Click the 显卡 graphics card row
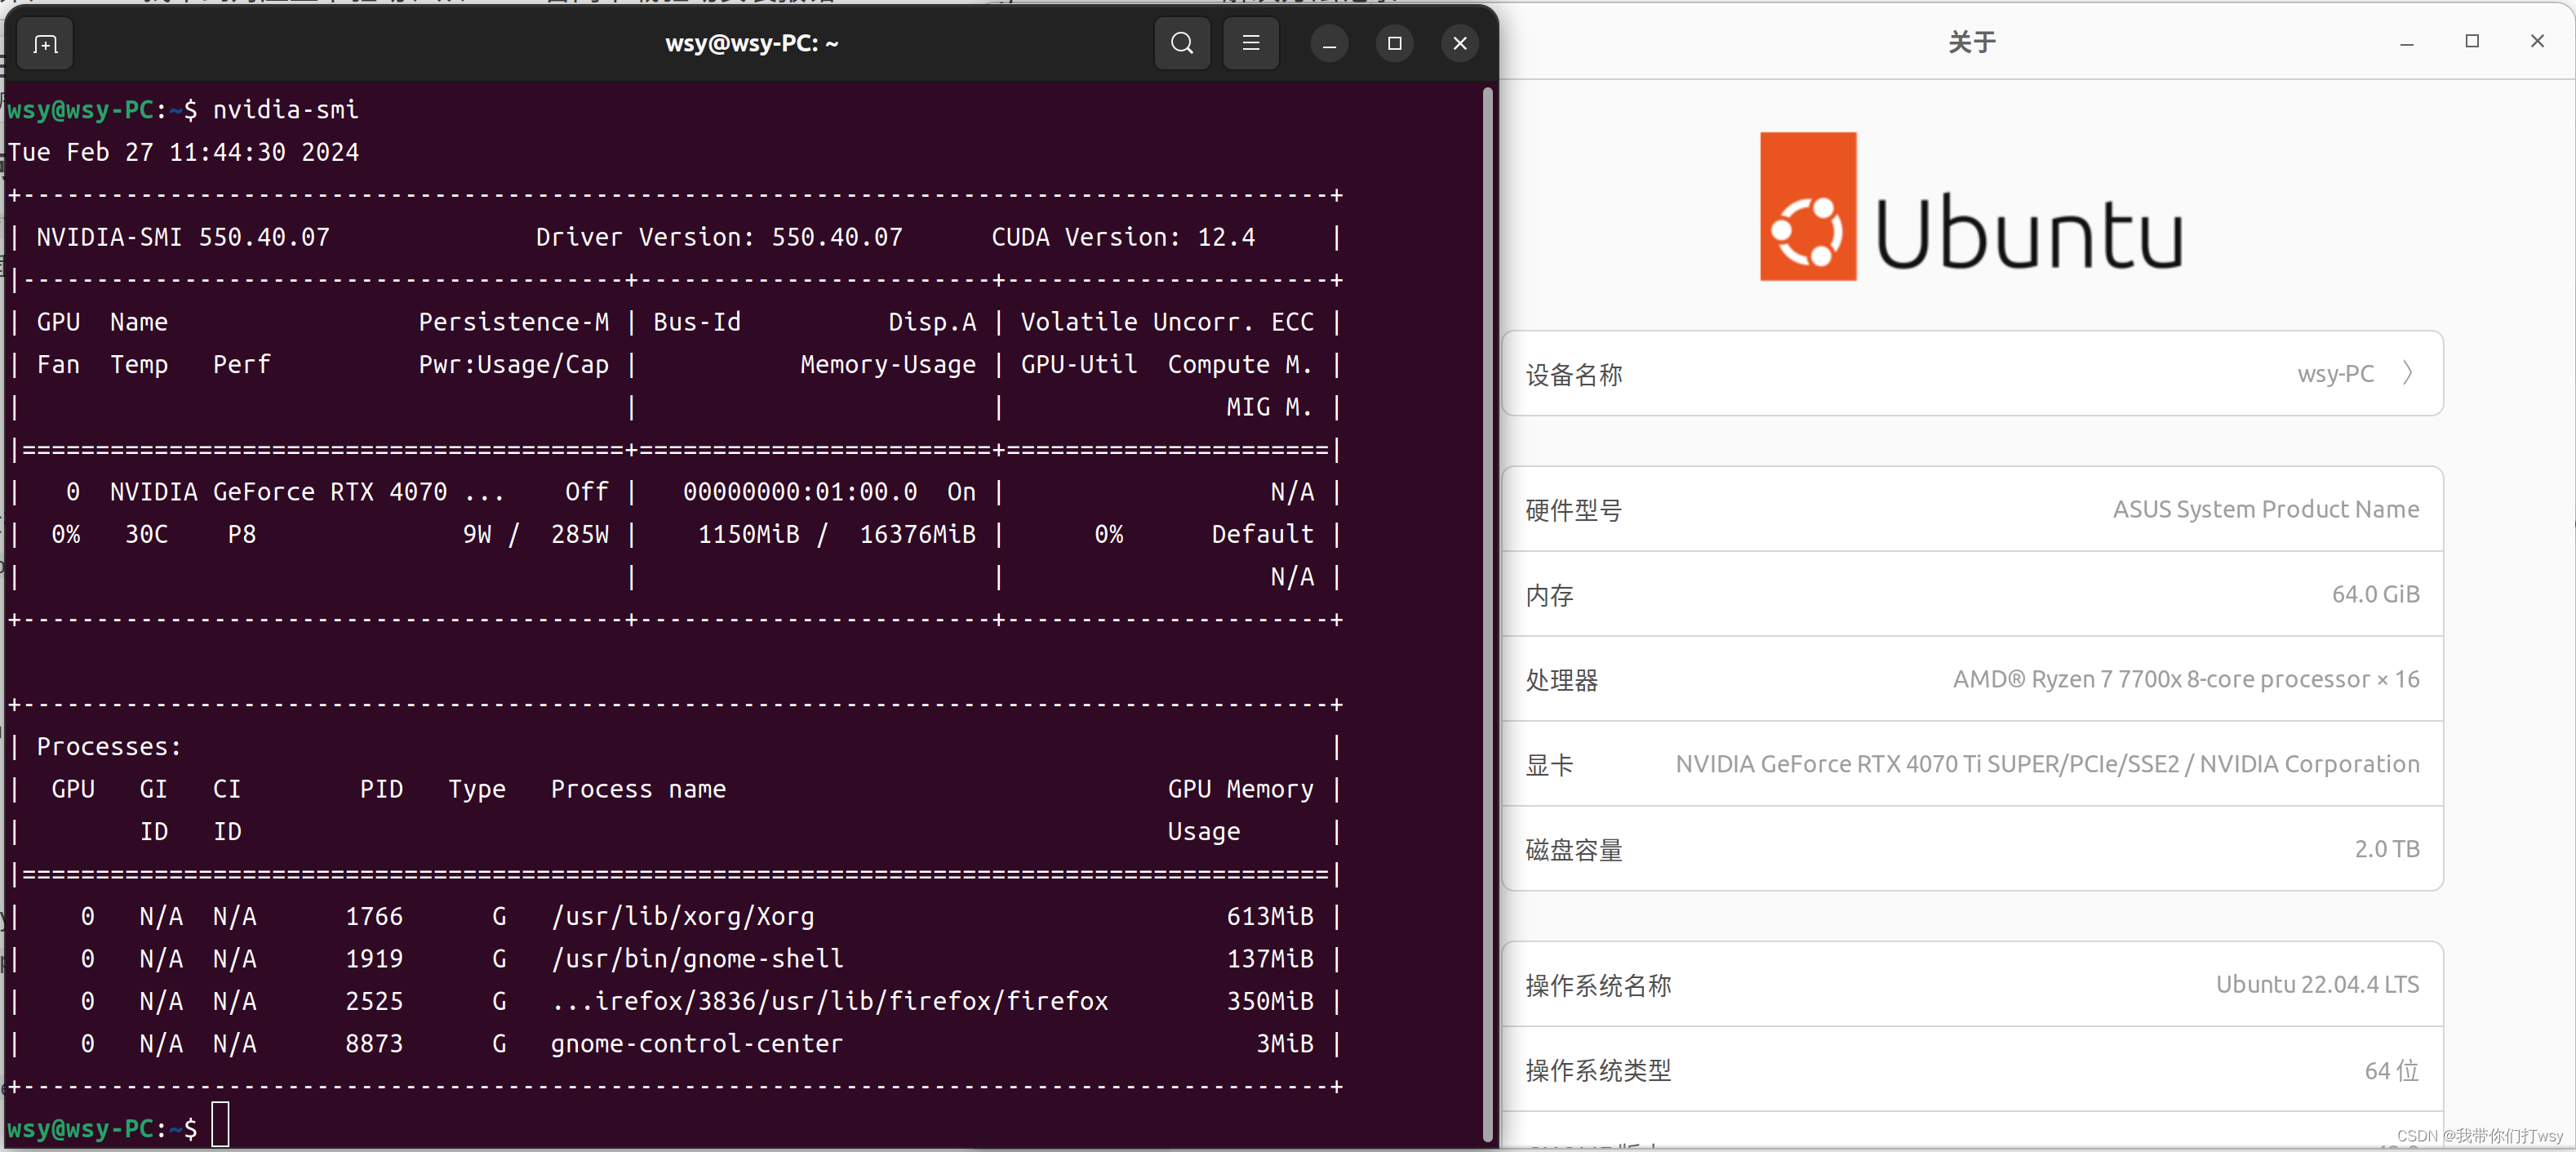 1970,764
